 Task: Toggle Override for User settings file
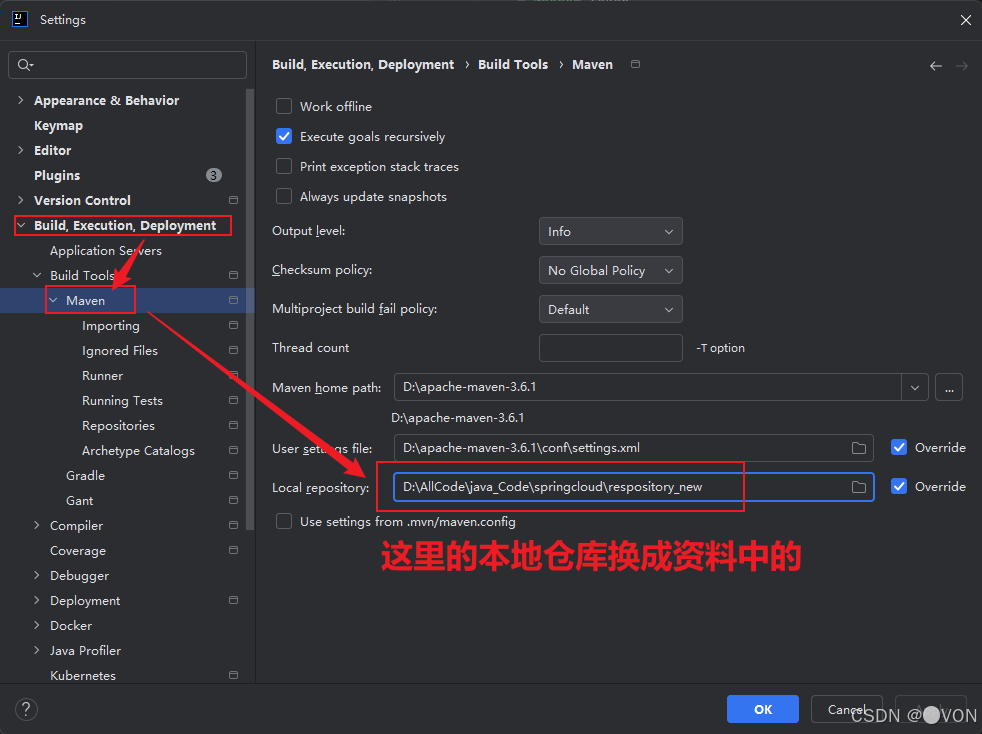899,447
